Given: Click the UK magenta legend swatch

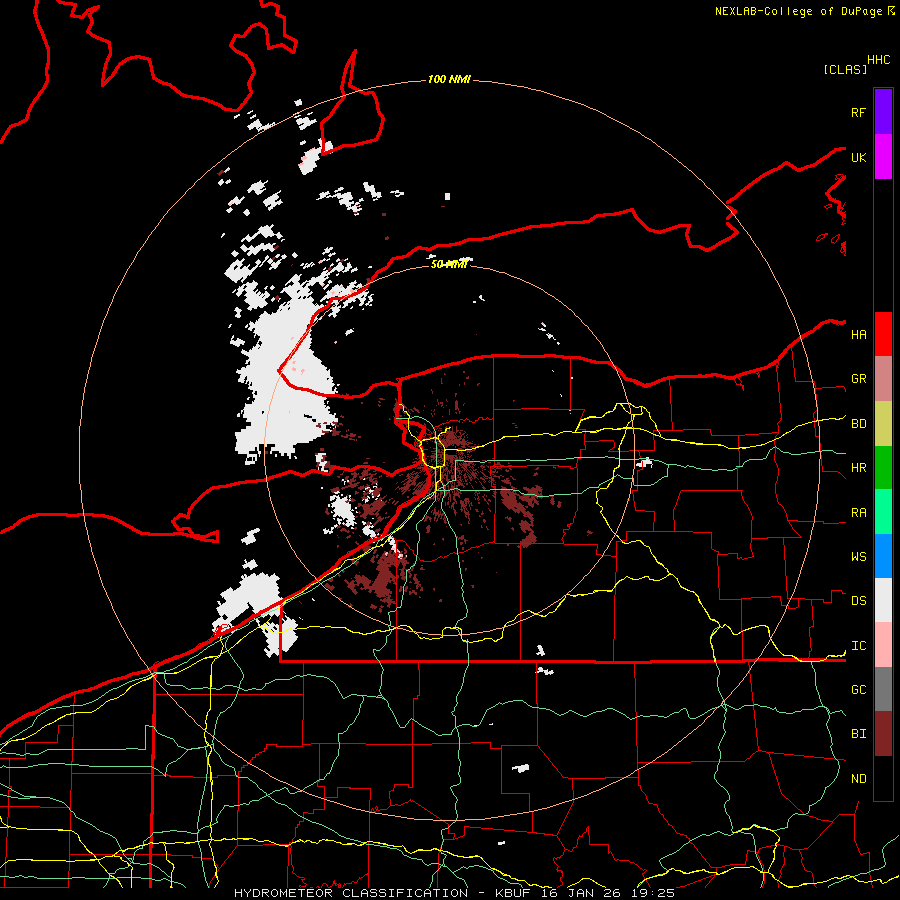Looking at the screenshot, I should [883, 157].
